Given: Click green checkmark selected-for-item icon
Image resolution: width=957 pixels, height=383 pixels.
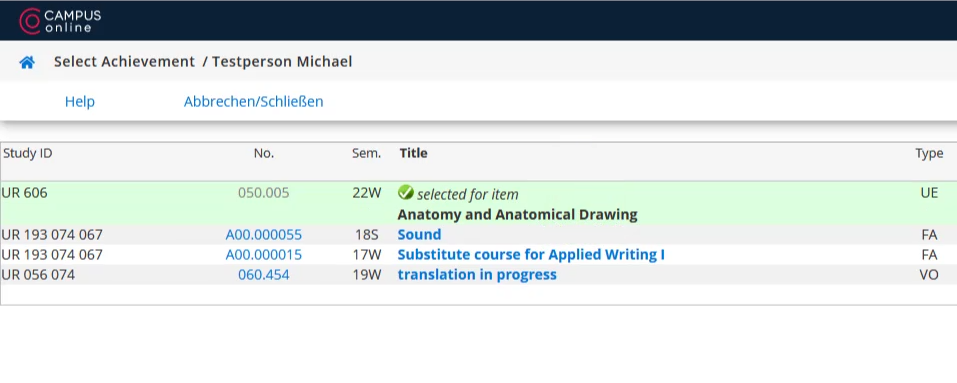Looking at the screenshot, I should (405, 193).
